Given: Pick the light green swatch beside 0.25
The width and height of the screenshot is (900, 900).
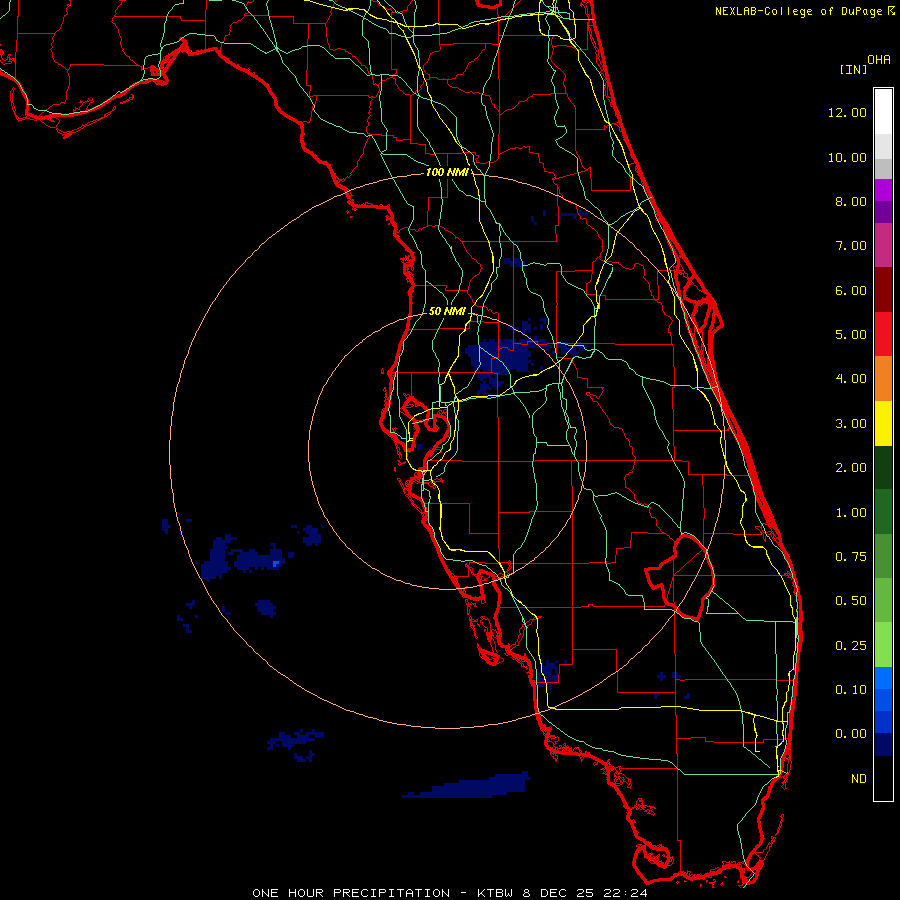Looking at the screenshot, I should pyautogui.click(x=883, y=645).
